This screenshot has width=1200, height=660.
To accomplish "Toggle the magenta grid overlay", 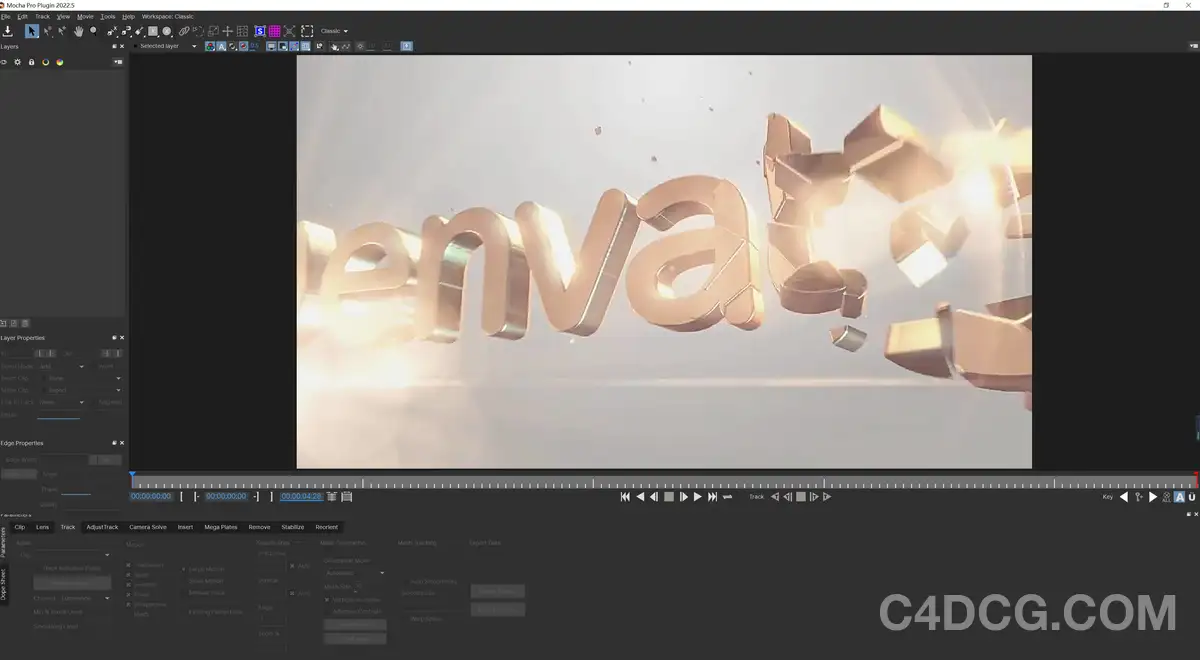I will [275, 31].
